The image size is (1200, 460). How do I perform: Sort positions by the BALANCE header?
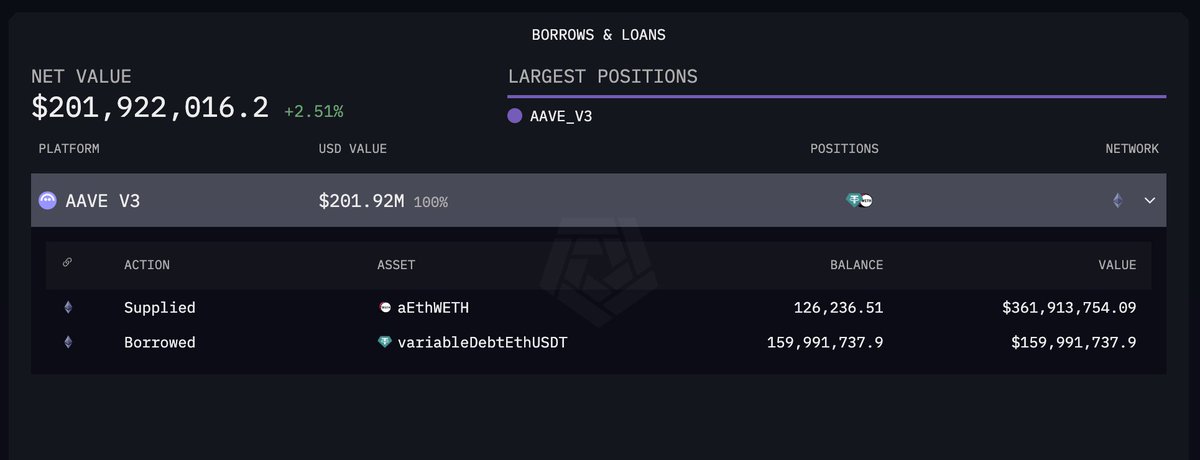coord(856,265)
